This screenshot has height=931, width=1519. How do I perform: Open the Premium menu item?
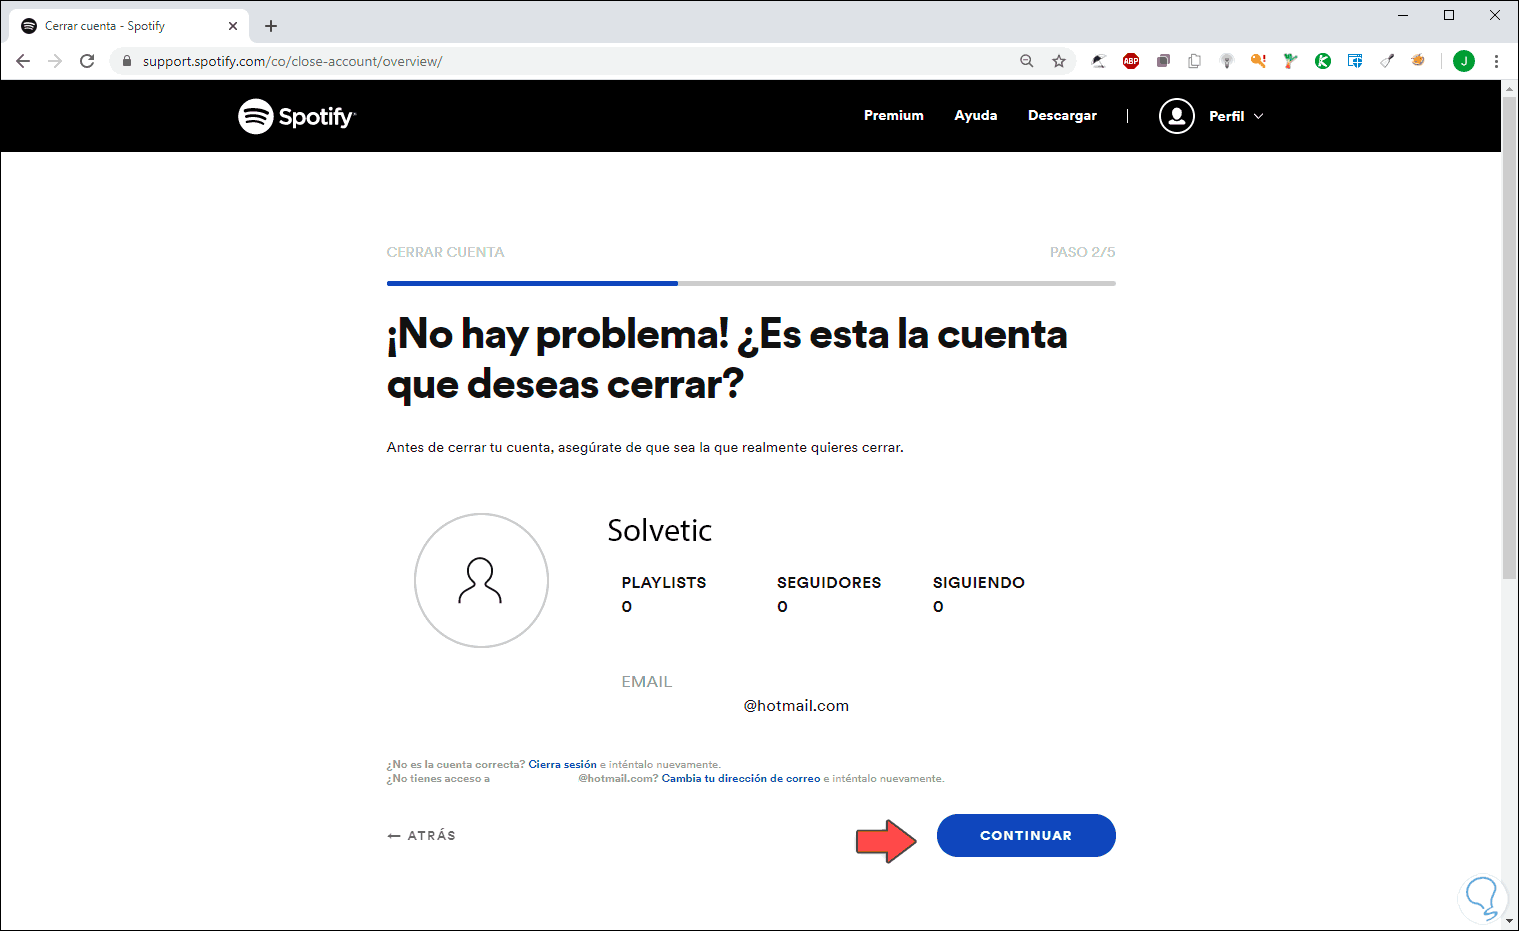coord(894,116)
